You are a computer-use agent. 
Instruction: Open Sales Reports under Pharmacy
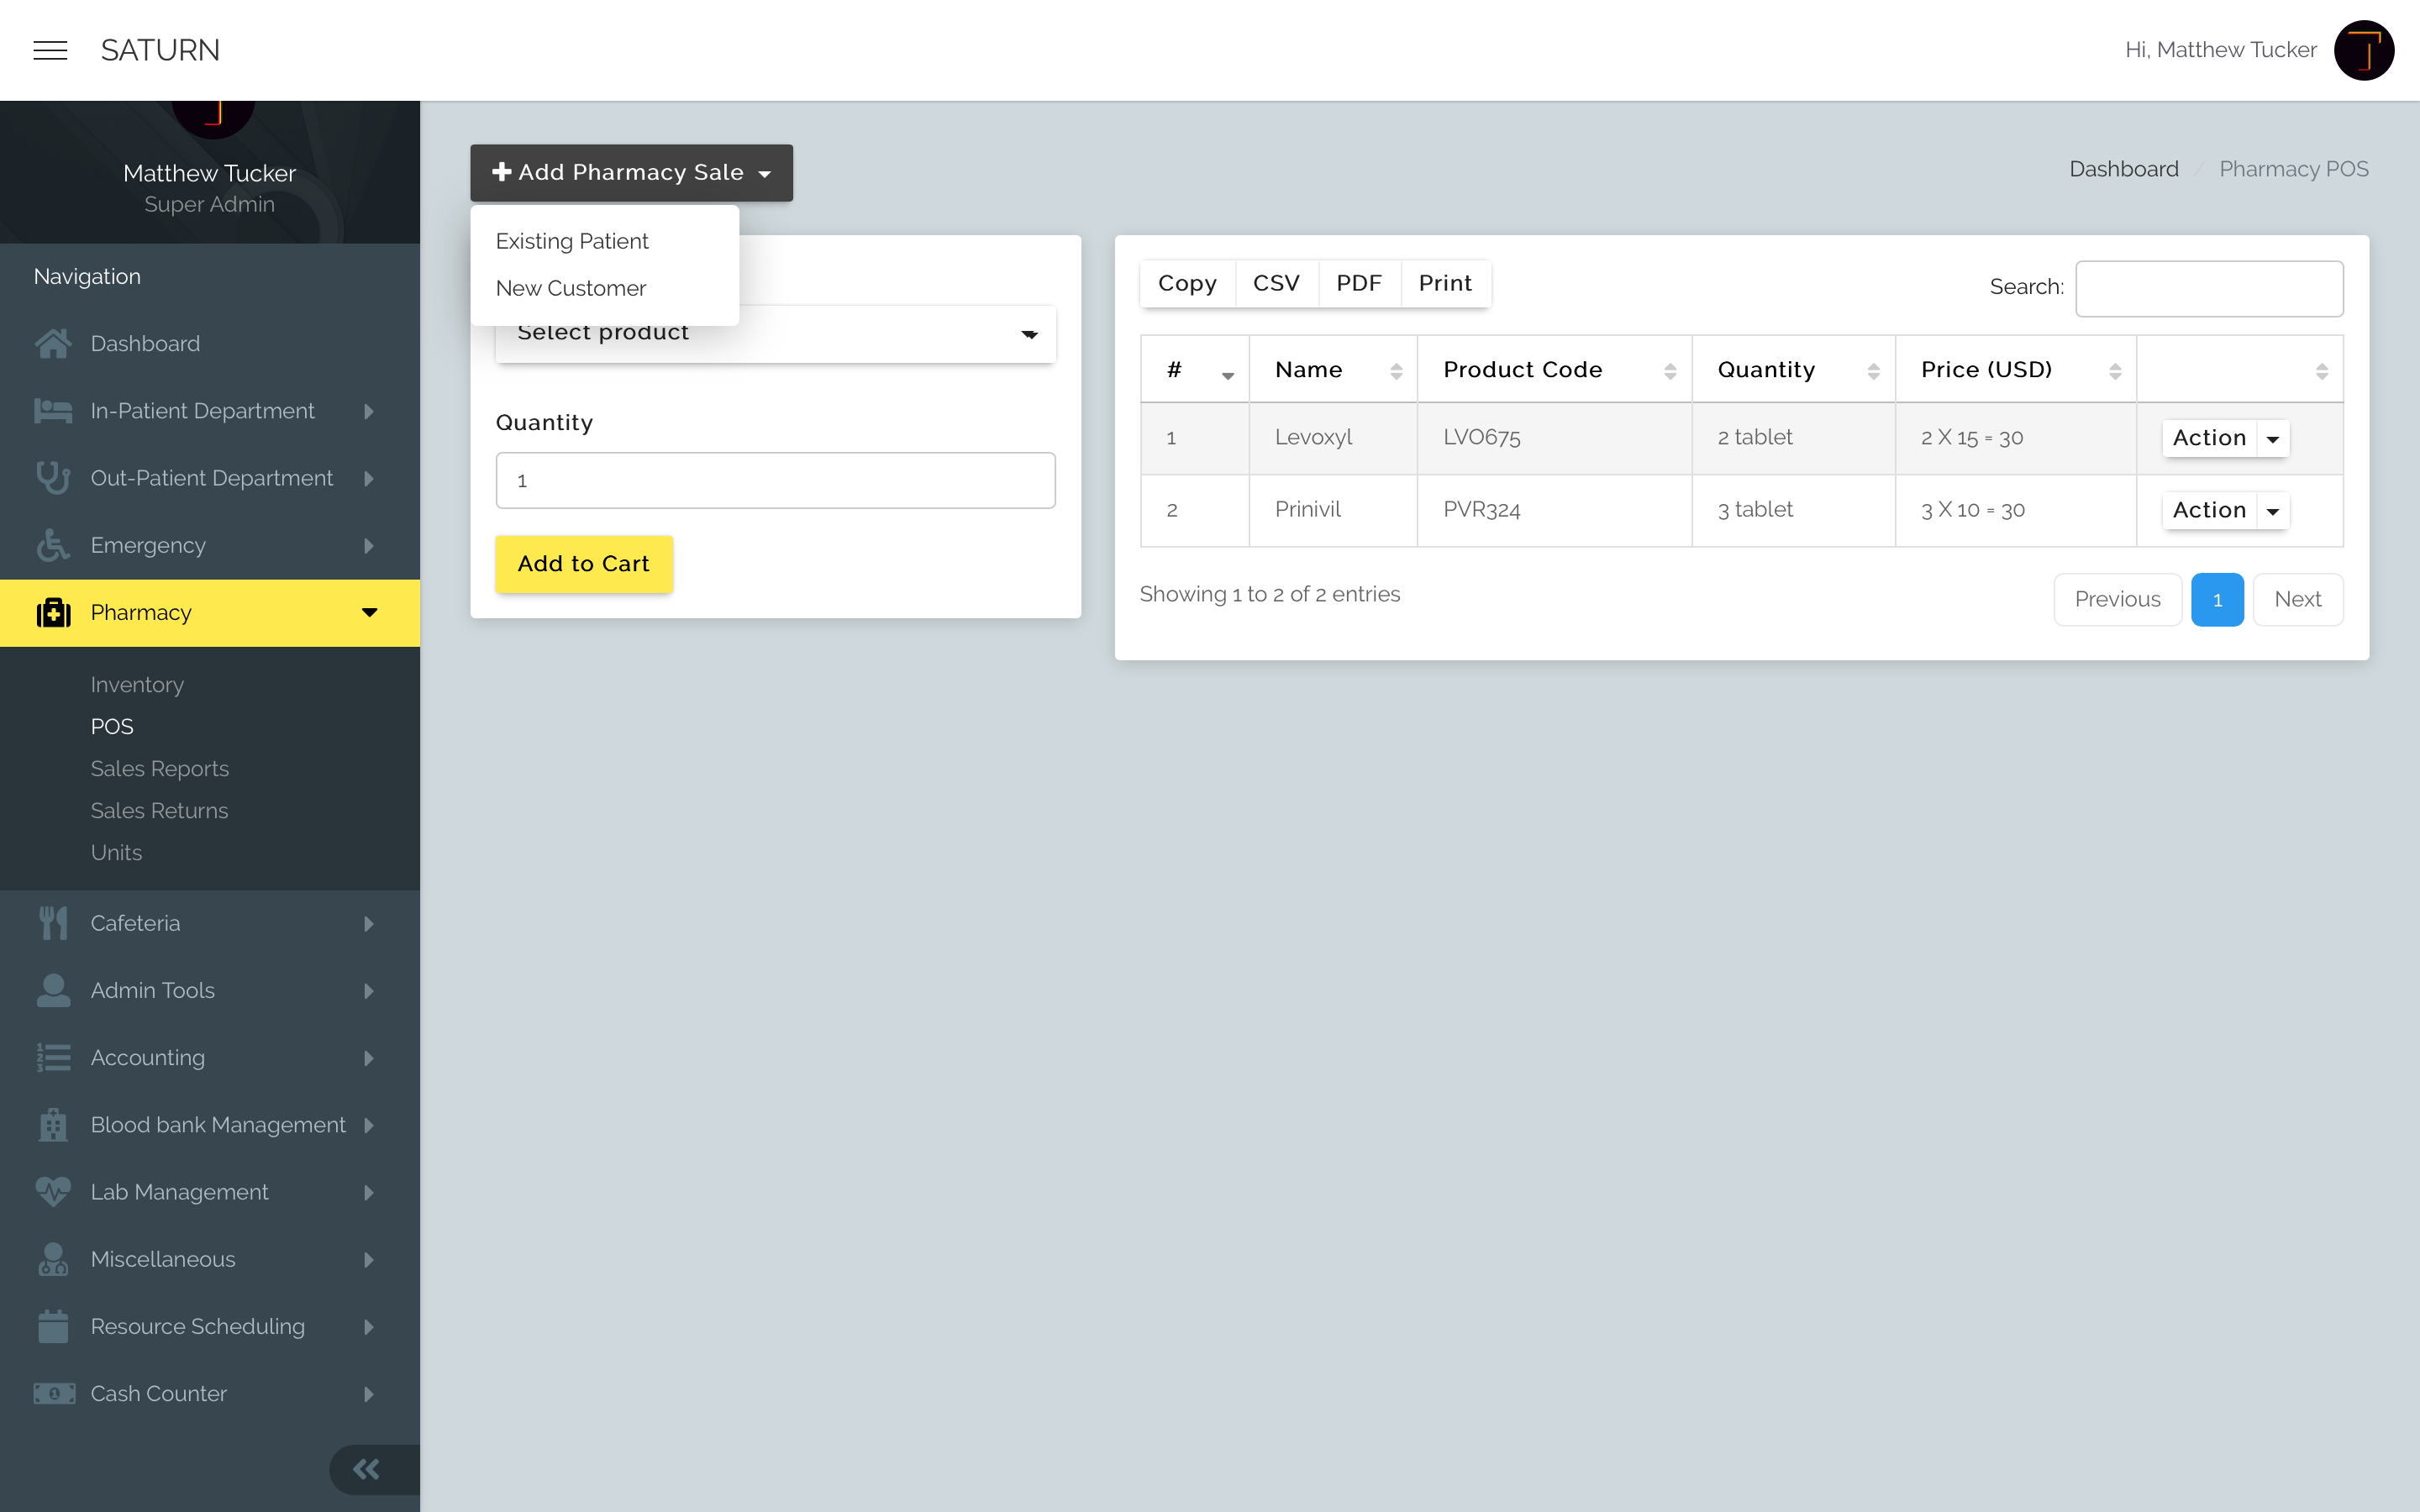[x=159, y=769]
